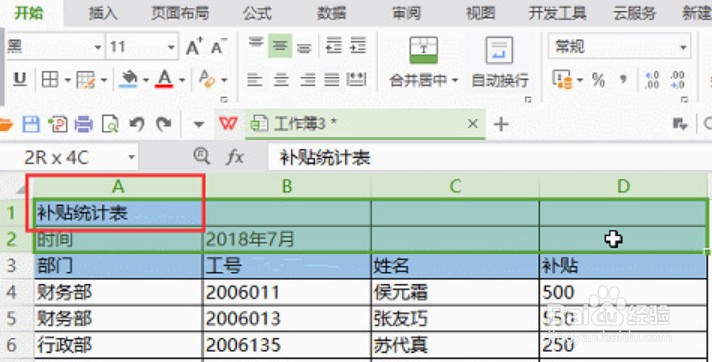Increase font size with A+ icon
The height and width of the screenshot is (362, 712).
[x=195, y=46]
